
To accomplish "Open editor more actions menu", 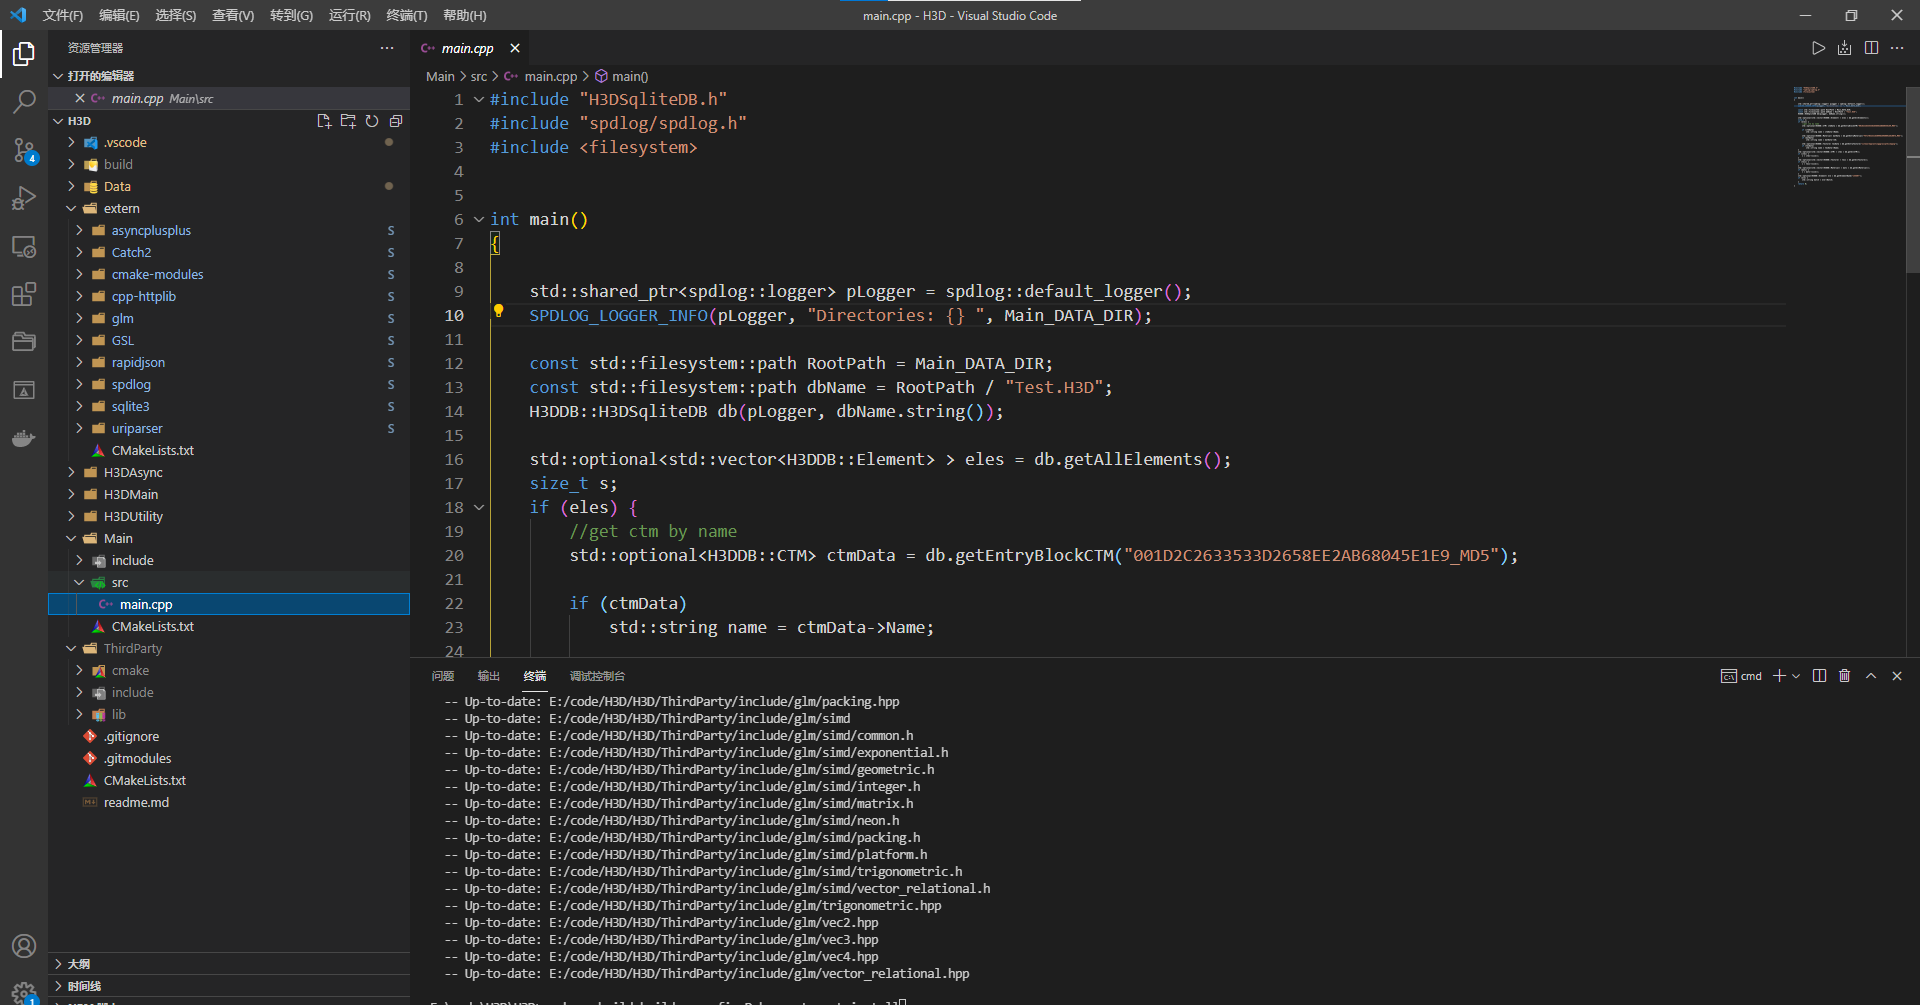I will coord(1897,48).
